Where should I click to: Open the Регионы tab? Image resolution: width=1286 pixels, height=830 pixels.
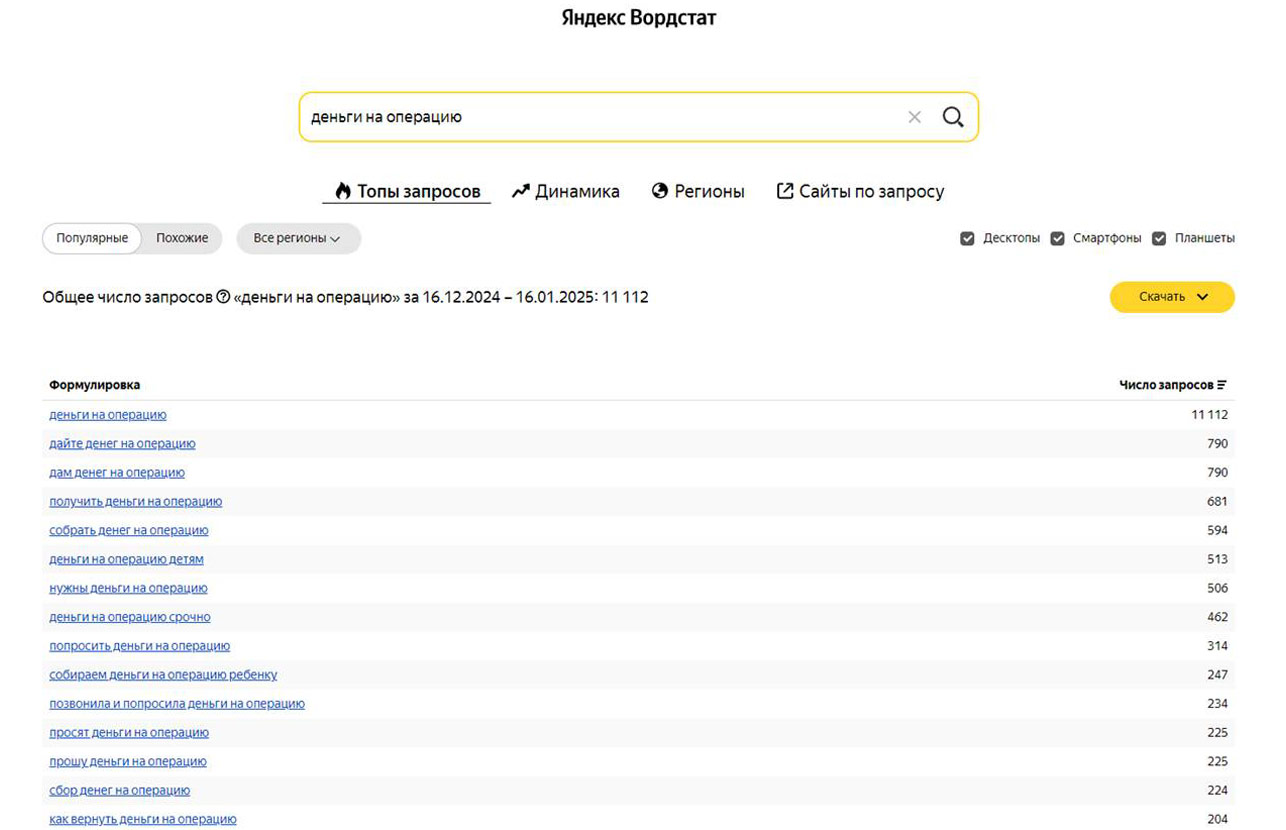pos(698,191)
